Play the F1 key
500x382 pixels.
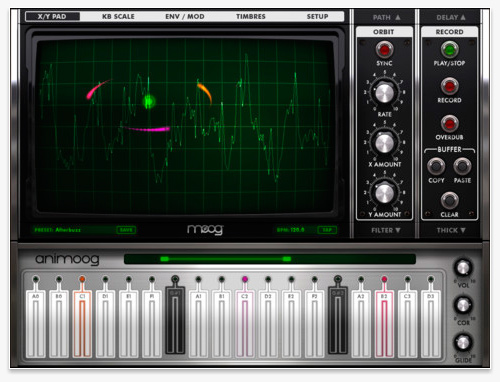coord(152,323)
